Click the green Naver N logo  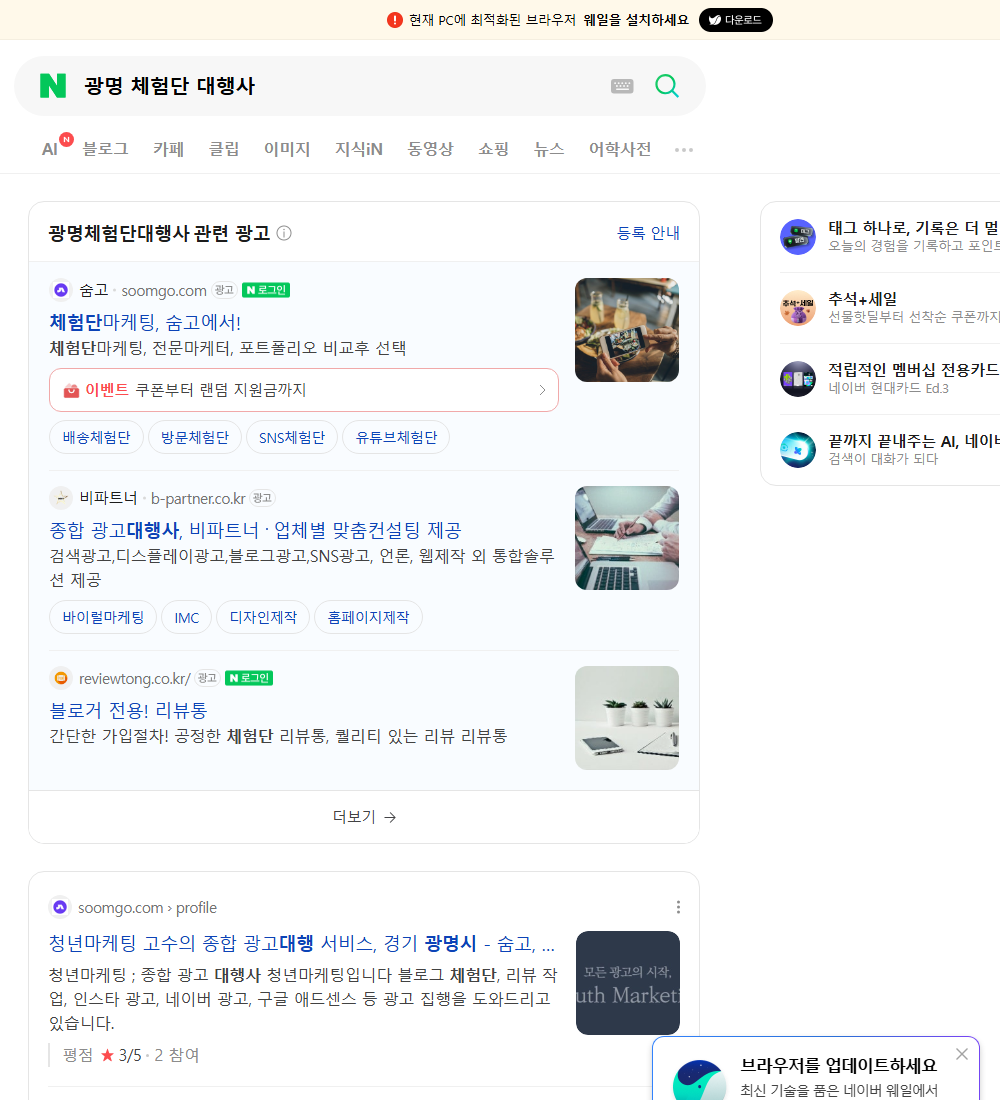click(x=53, y=86)
